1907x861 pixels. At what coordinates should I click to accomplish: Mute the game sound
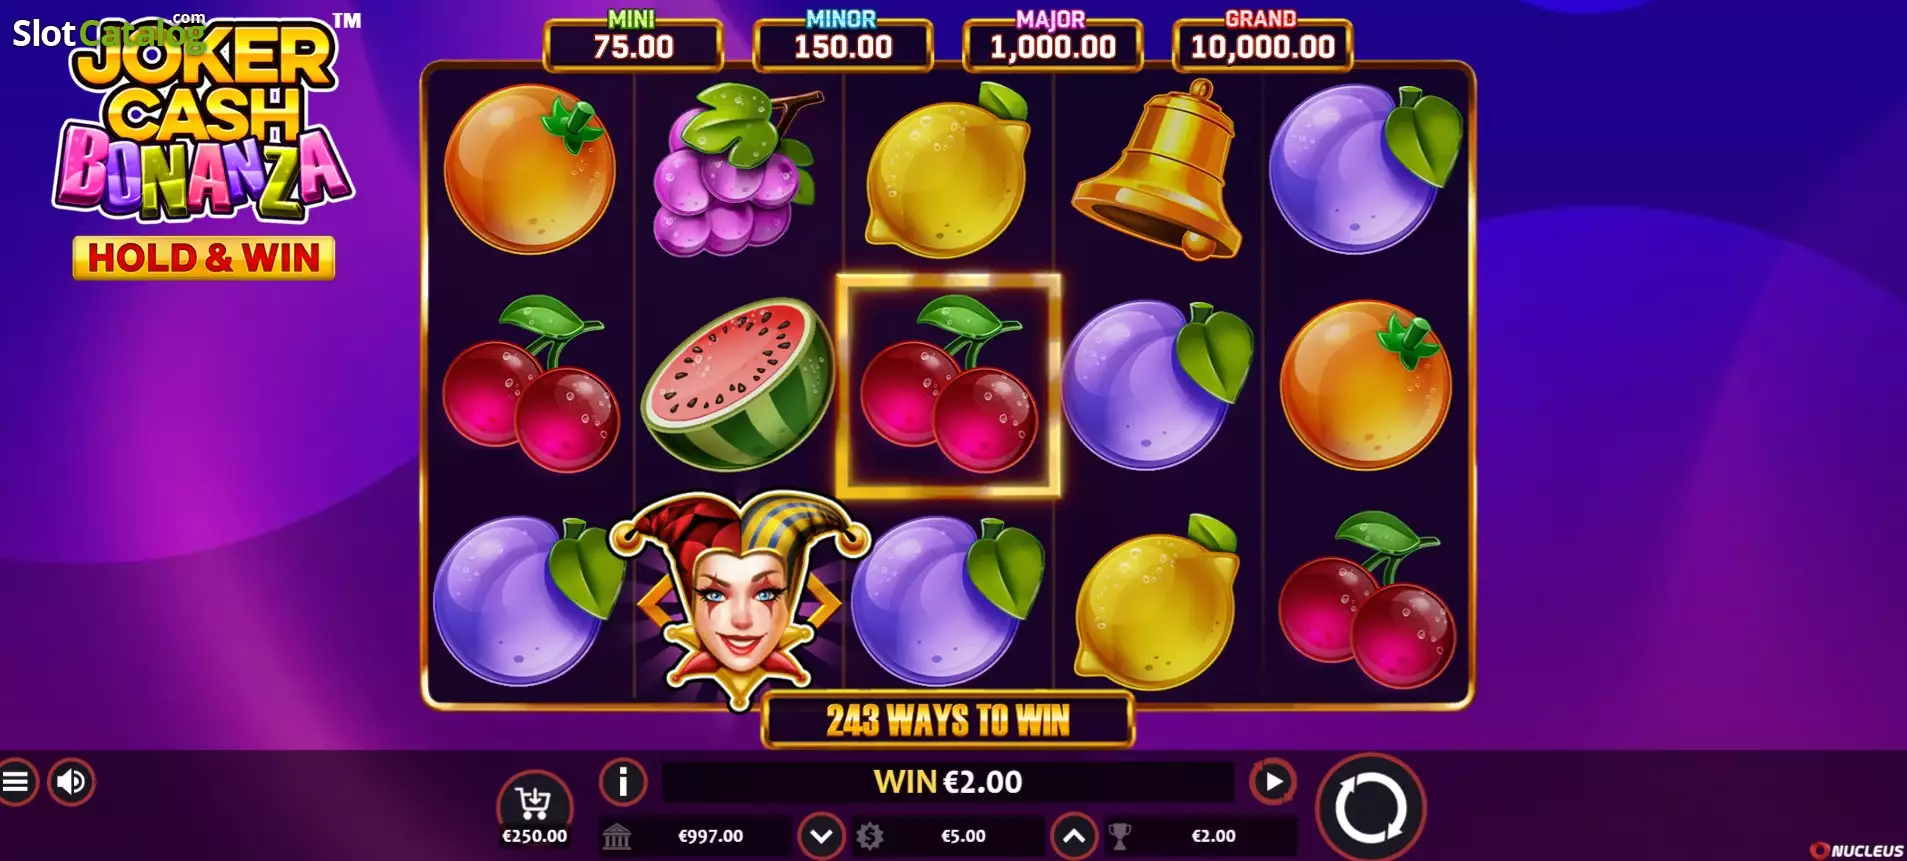click(x=70, y=782)
